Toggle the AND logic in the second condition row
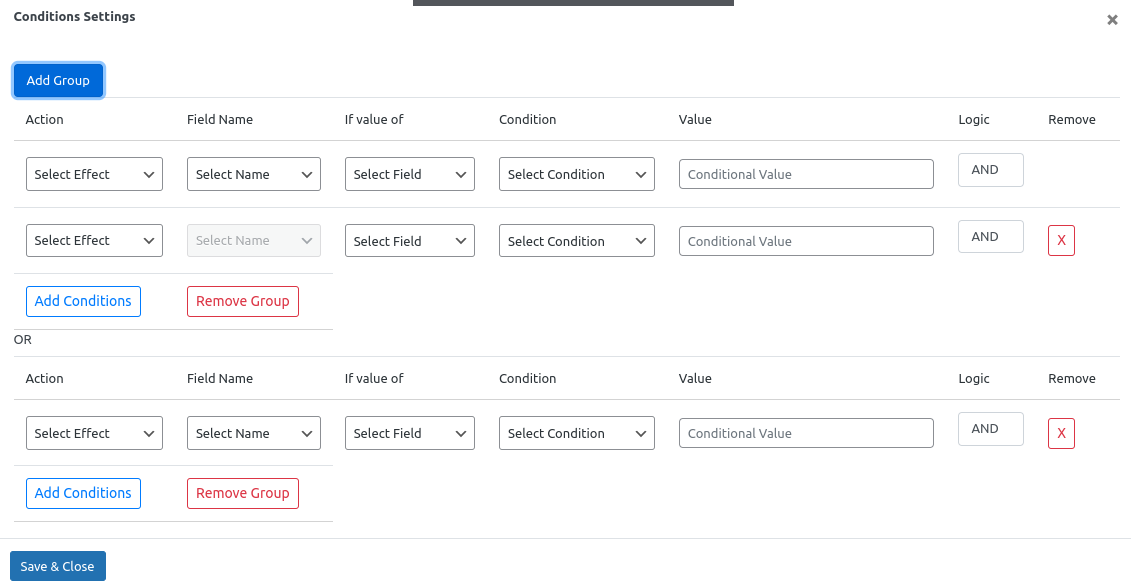The width and height of the screenshot is (1131, 588). point(990,236)
